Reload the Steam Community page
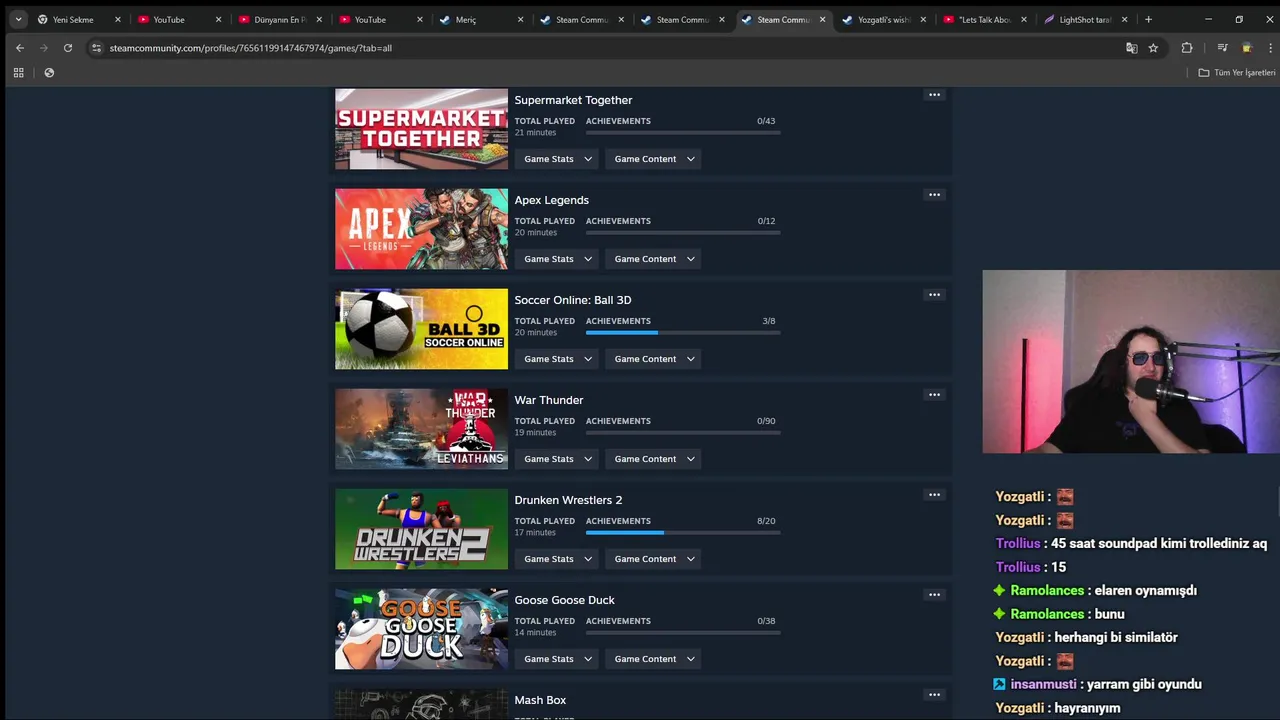 point(68,48)
